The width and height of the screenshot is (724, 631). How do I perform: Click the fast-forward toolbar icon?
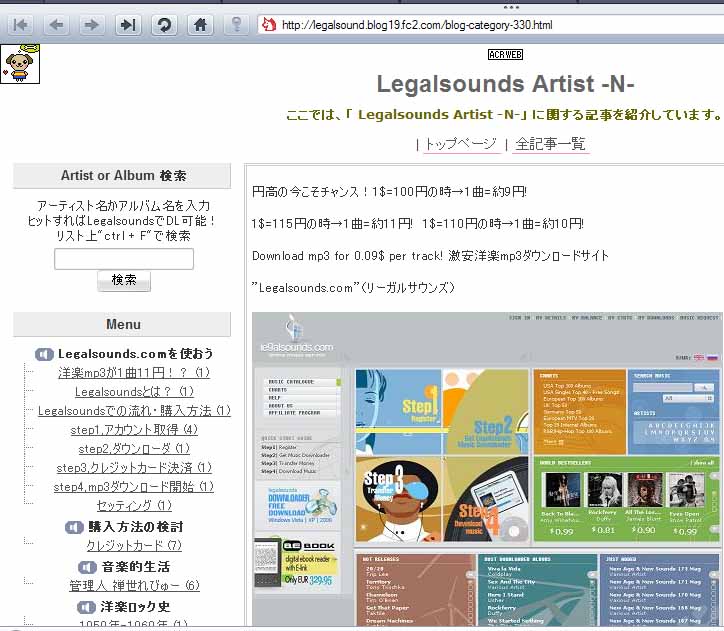128,24
